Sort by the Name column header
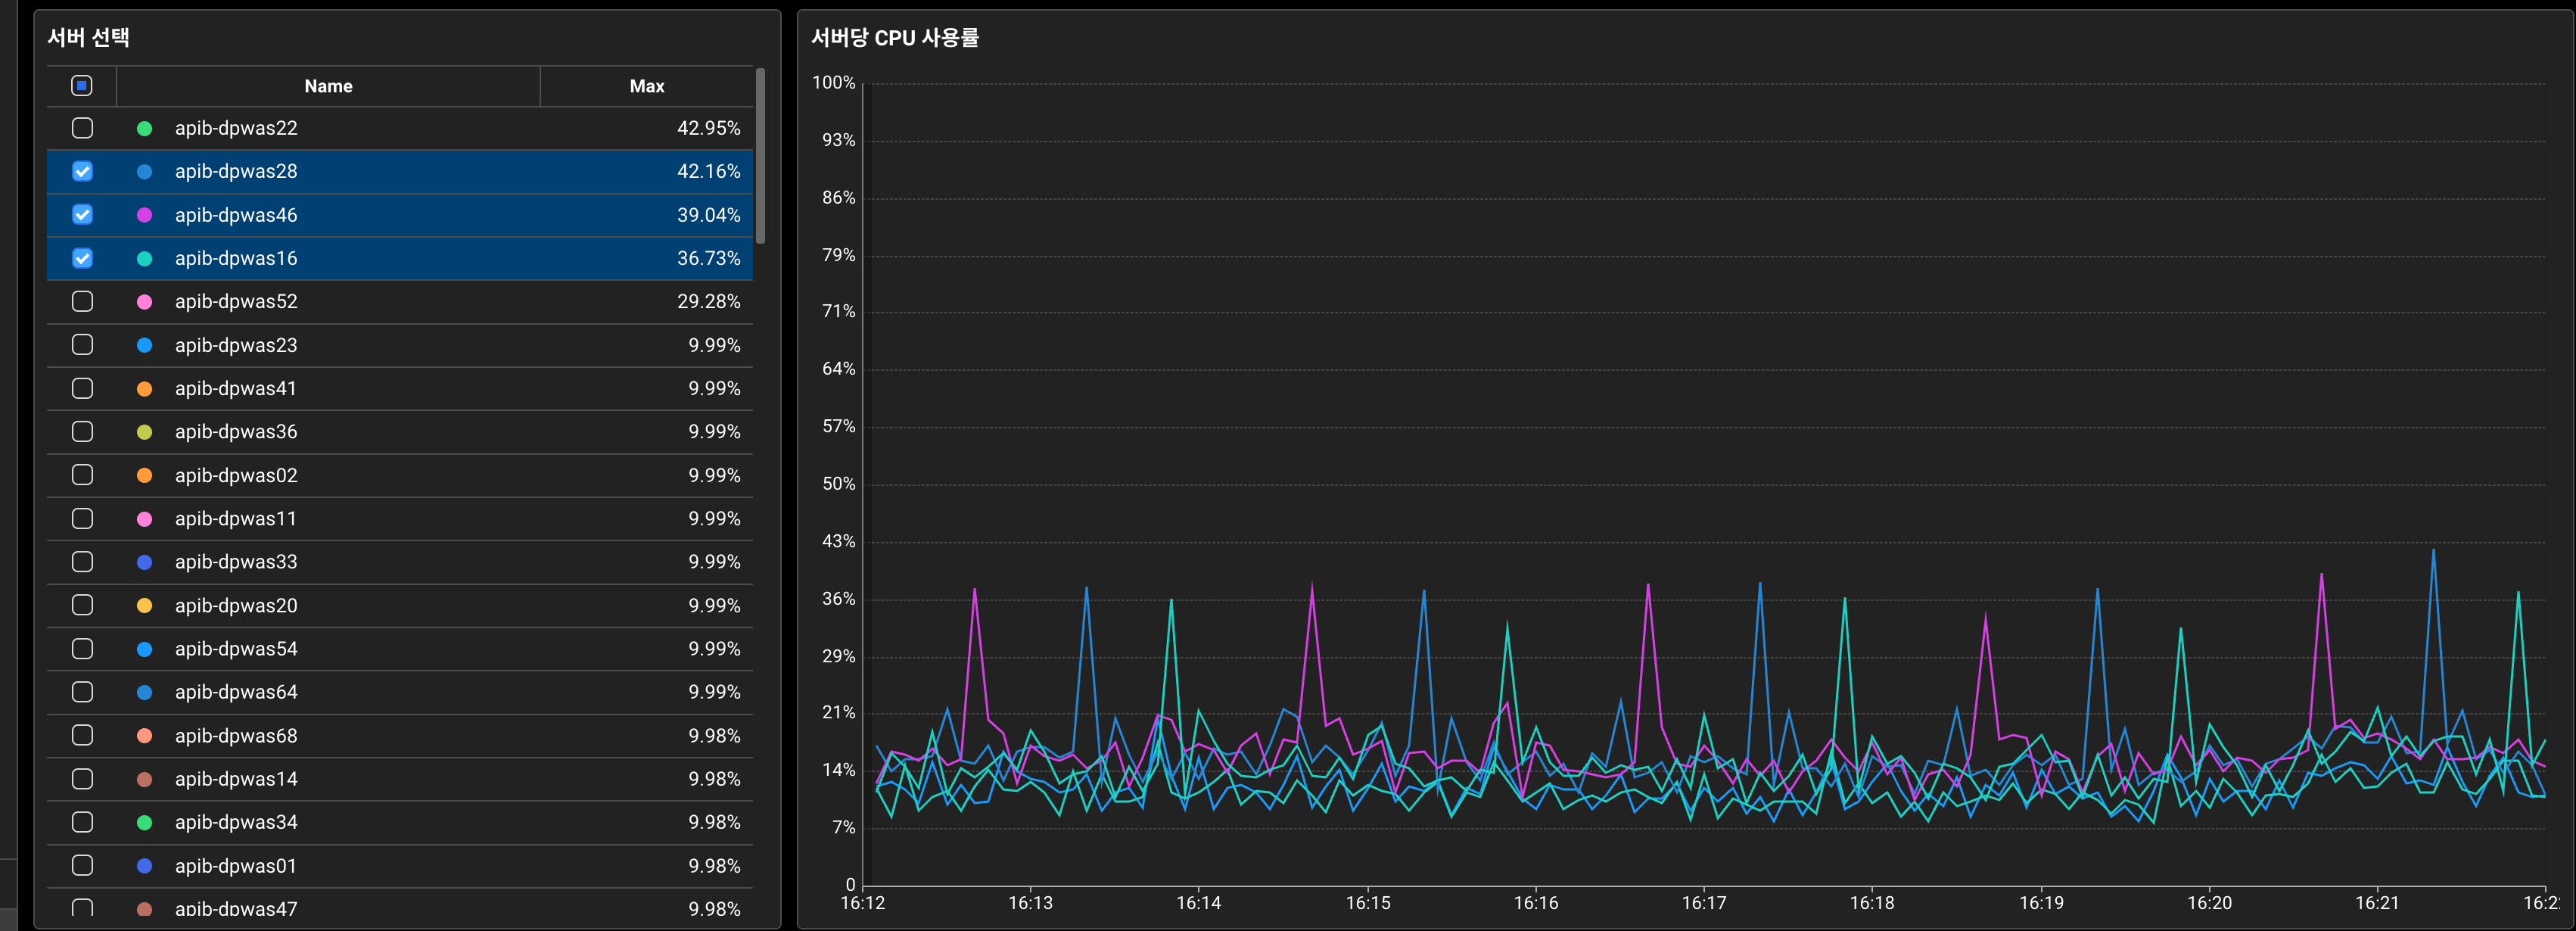This screenshot has height=931, width=2576. tap(328, 86)
